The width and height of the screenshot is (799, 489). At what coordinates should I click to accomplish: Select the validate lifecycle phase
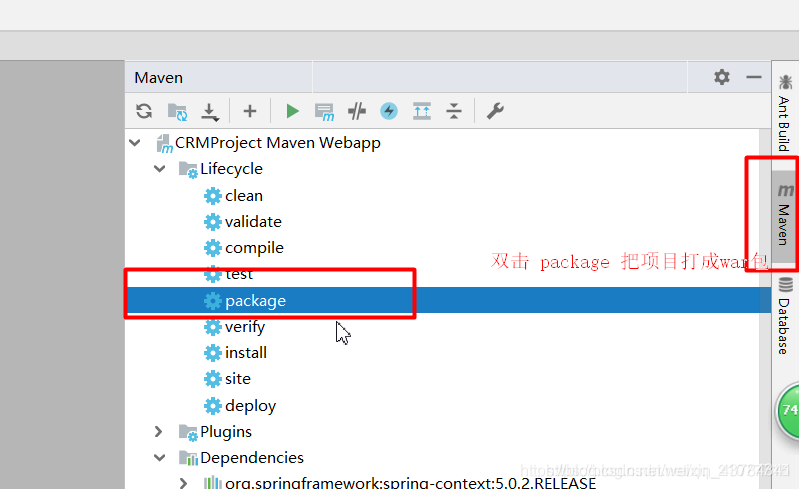[253, 222]
